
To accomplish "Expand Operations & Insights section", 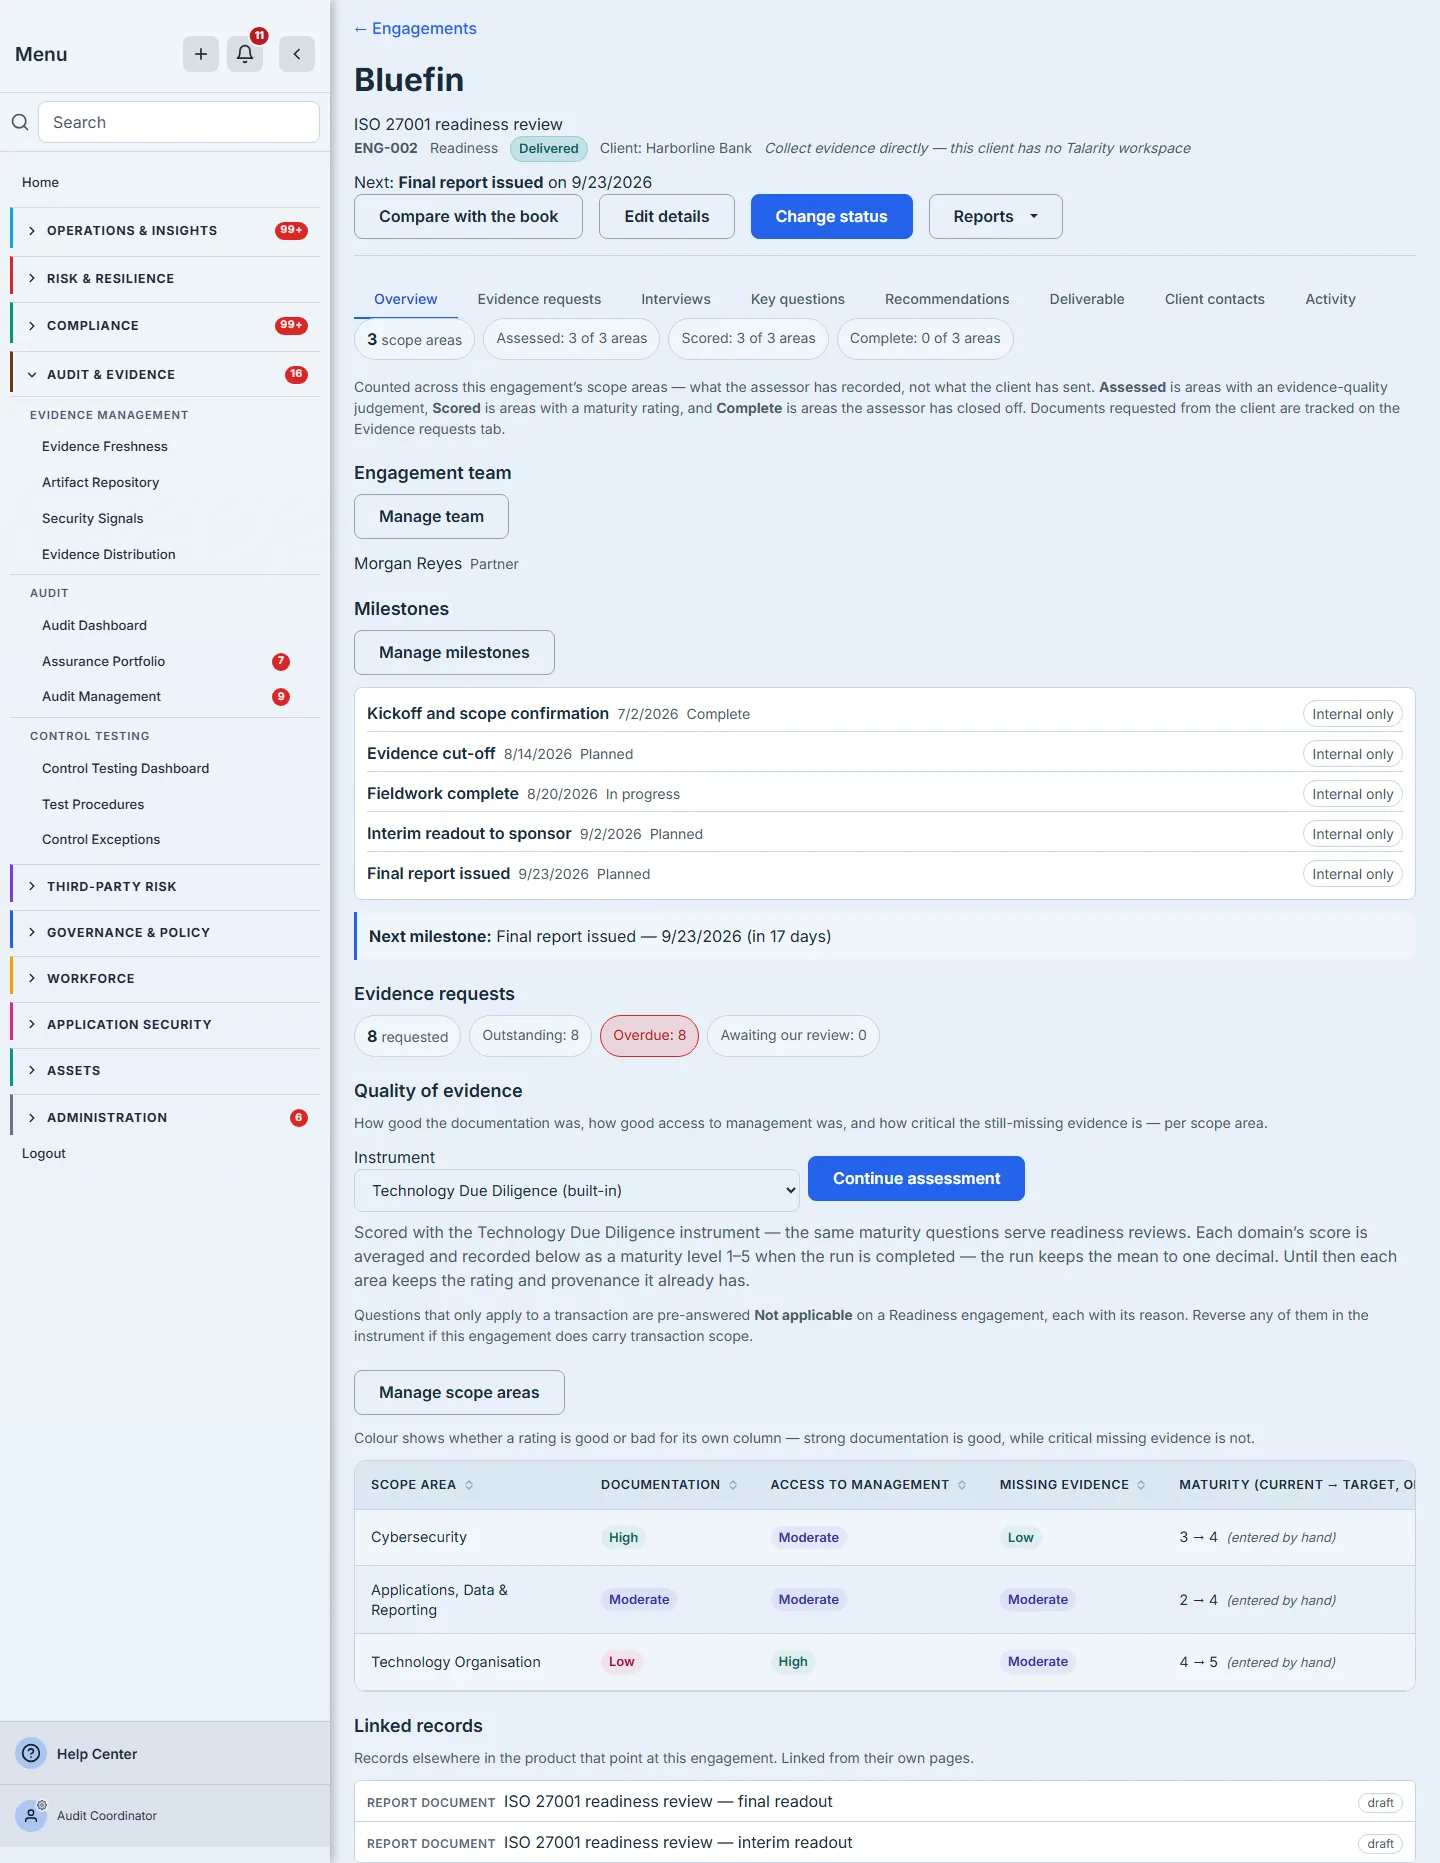I will (165, 231).
